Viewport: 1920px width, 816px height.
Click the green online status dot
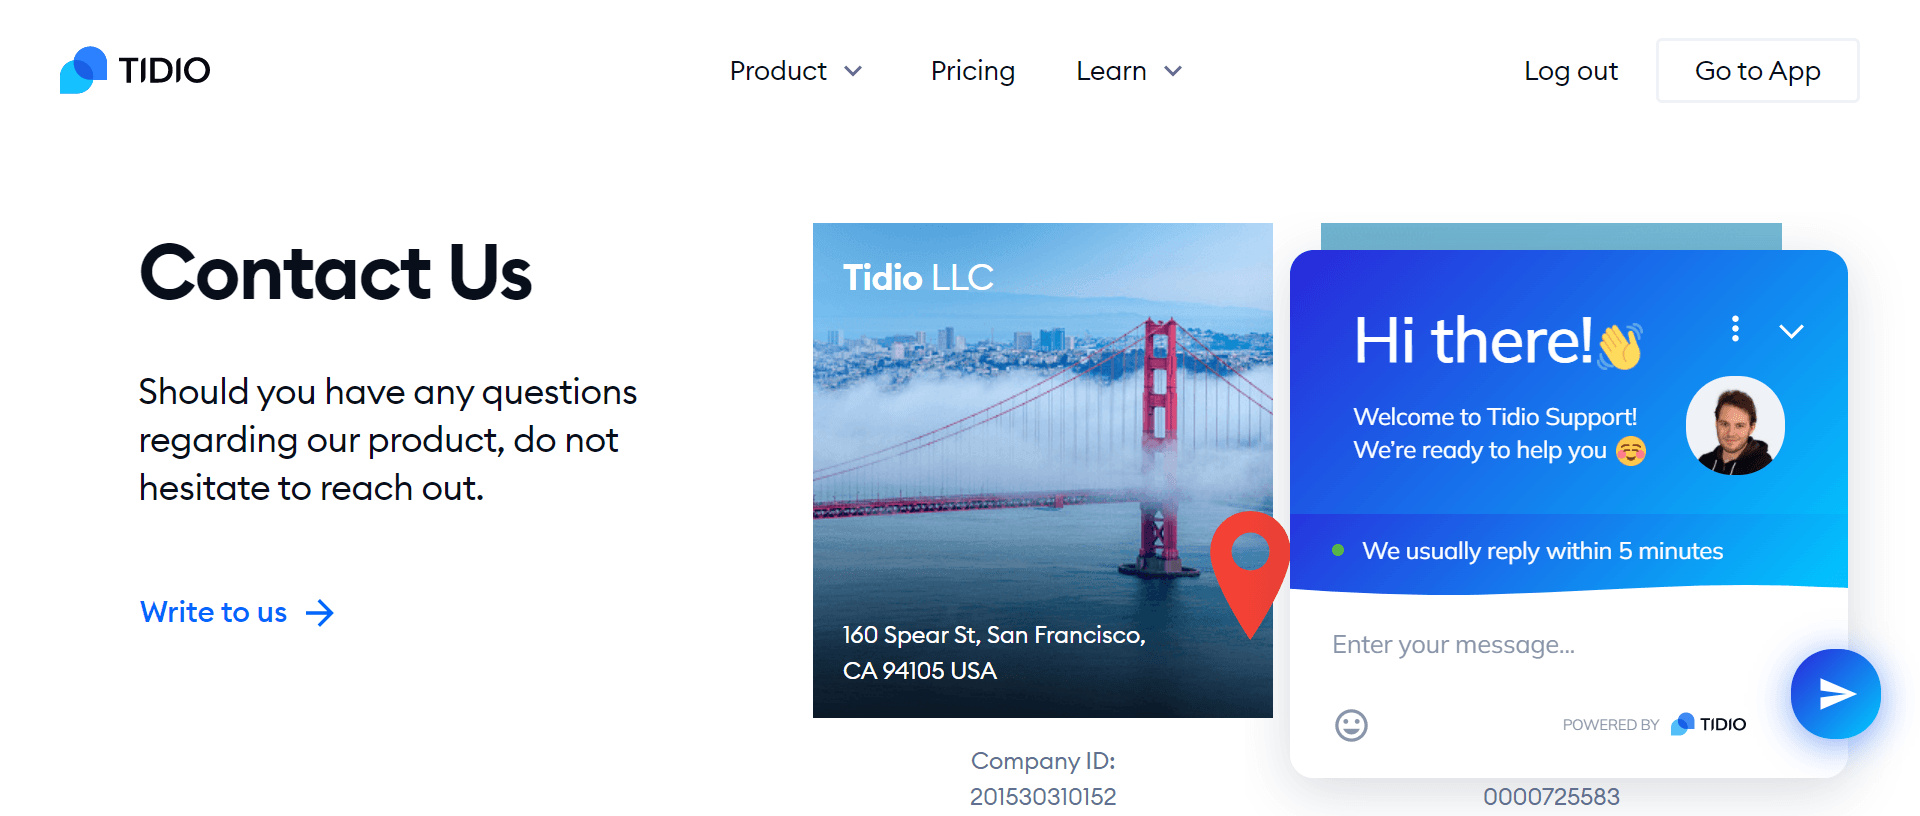click(x=1340, y=549)
